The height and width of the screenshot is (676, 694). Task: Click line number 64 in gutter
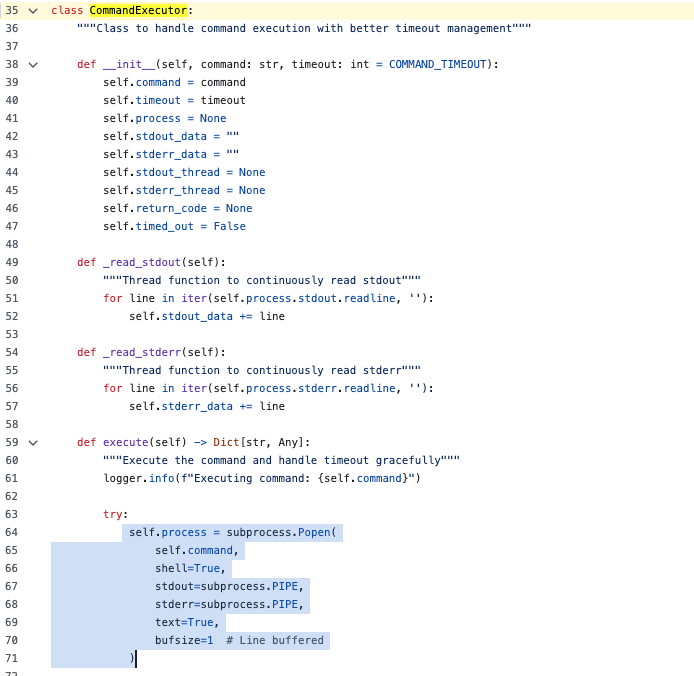pos(12,532)
